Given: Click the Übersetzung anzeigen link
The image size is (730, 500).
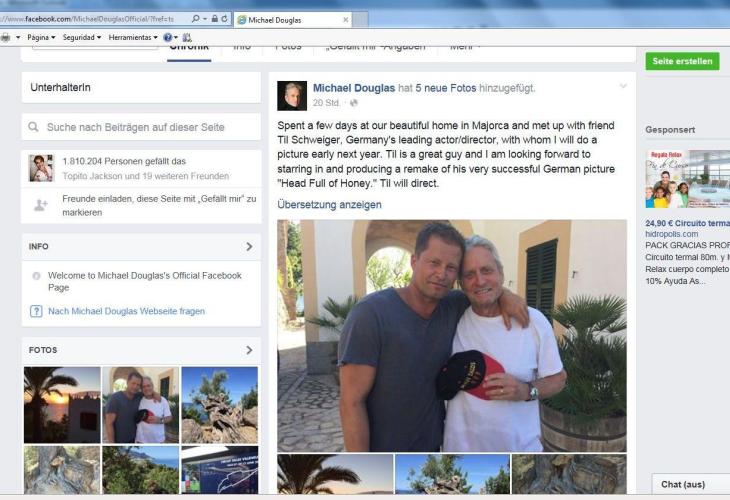Looking at the screenshot, I should click(x=329, y=204).
